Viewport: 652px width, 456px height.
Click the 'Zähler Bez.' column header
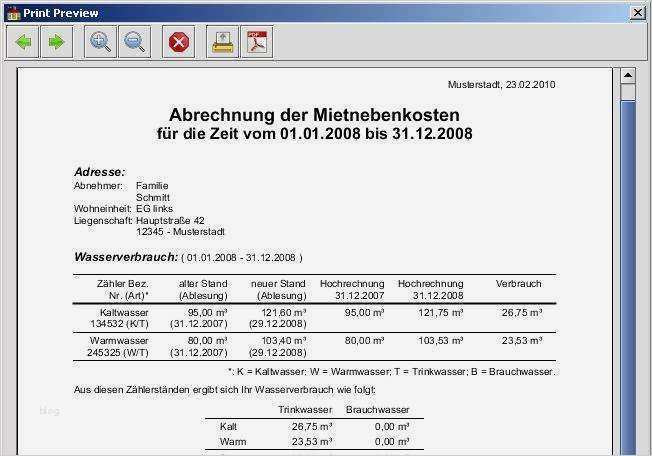coord(122,284)
